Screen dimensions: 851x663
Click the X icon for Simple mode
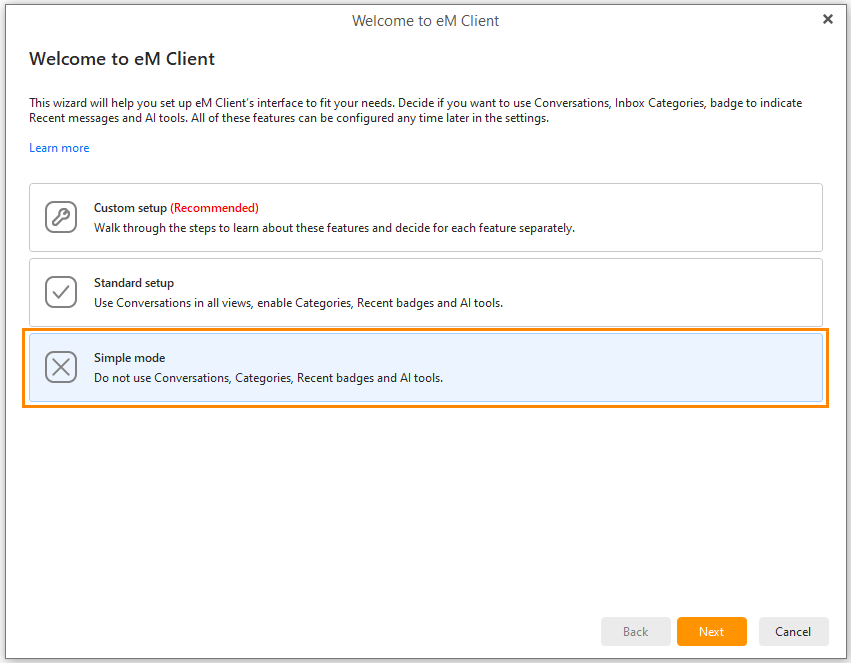click(x=61, y=367)
